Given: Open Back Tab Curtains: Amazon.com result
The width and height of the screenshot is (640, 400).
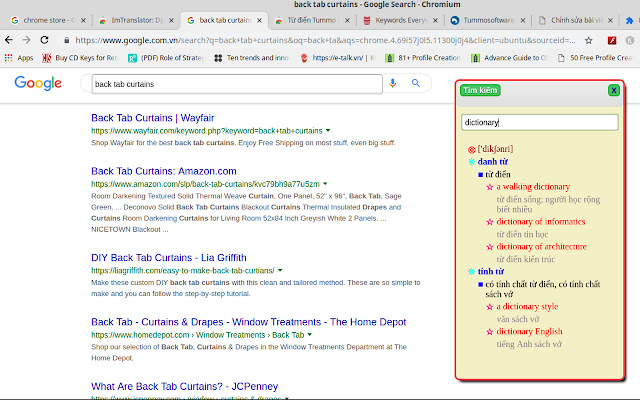Looking at the screenshot, I should [x=164, y=171].
